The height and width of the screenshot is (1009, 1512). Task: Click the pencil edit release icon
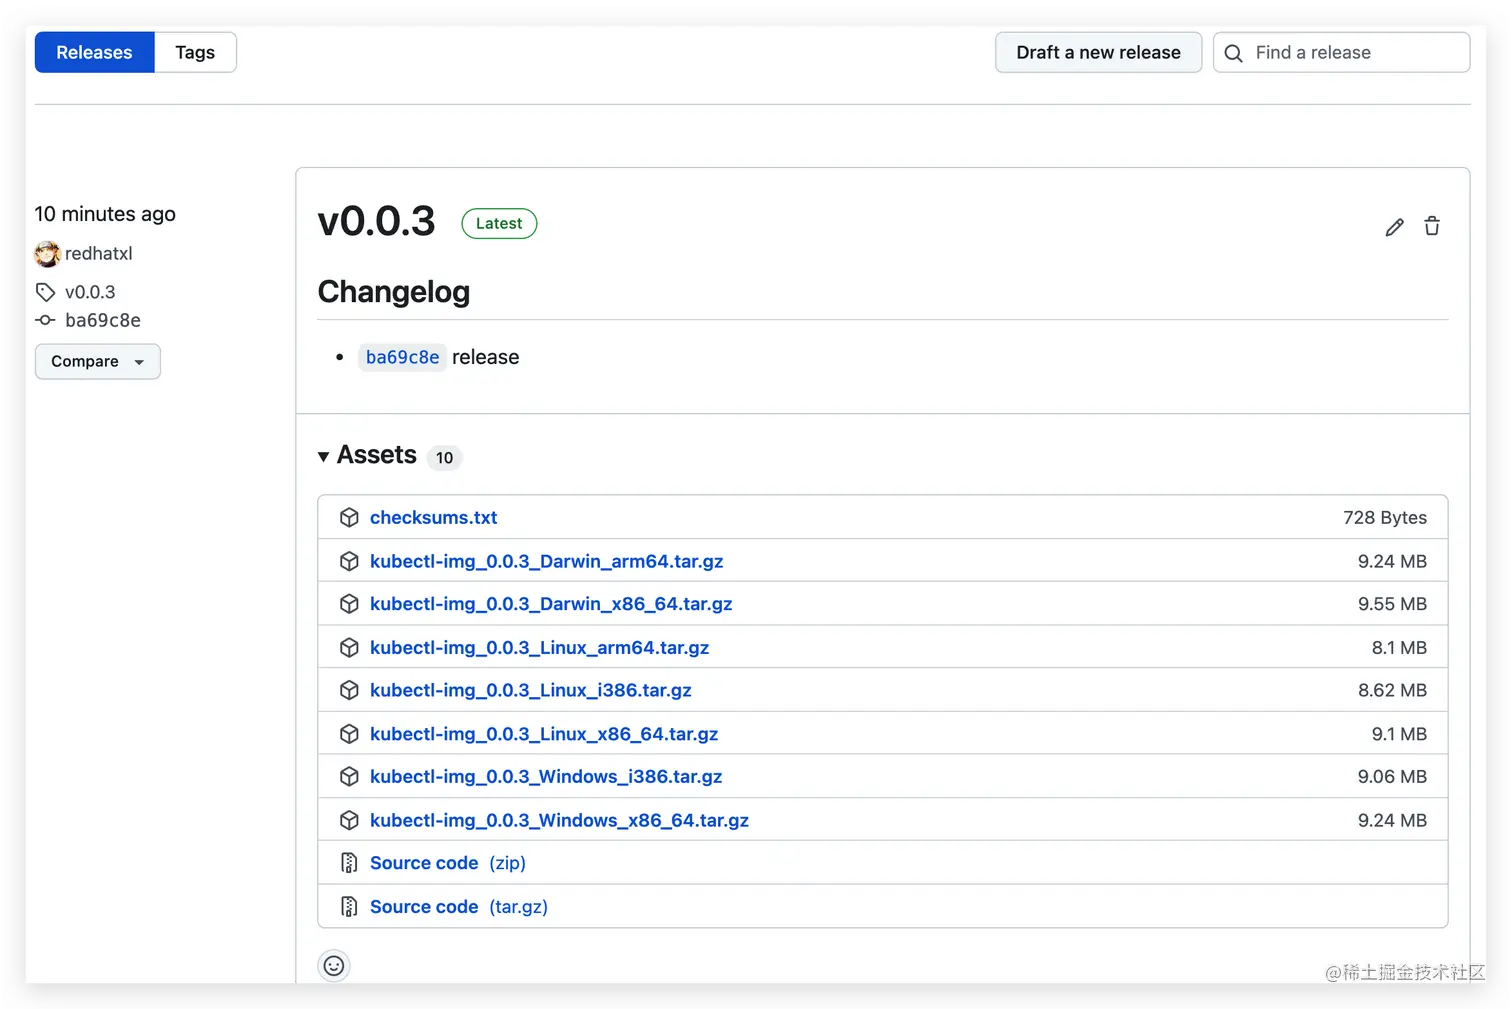tap(1394, 227)
